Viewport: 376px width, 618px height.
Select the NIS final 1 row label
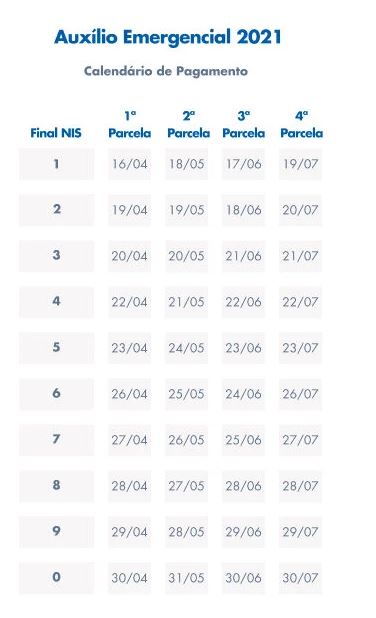[x=56, y=164]
